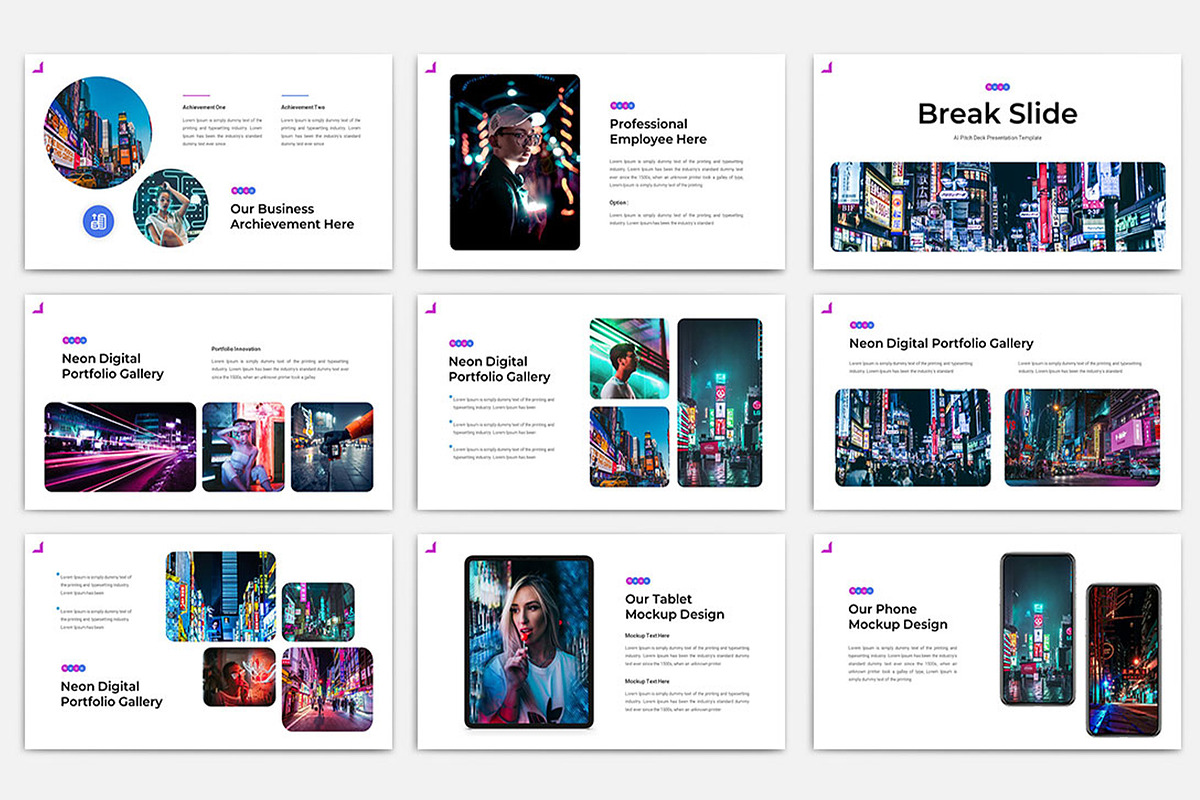Select the lower phone mockup with red alley
The image size is (1200, 800).
1124,659
